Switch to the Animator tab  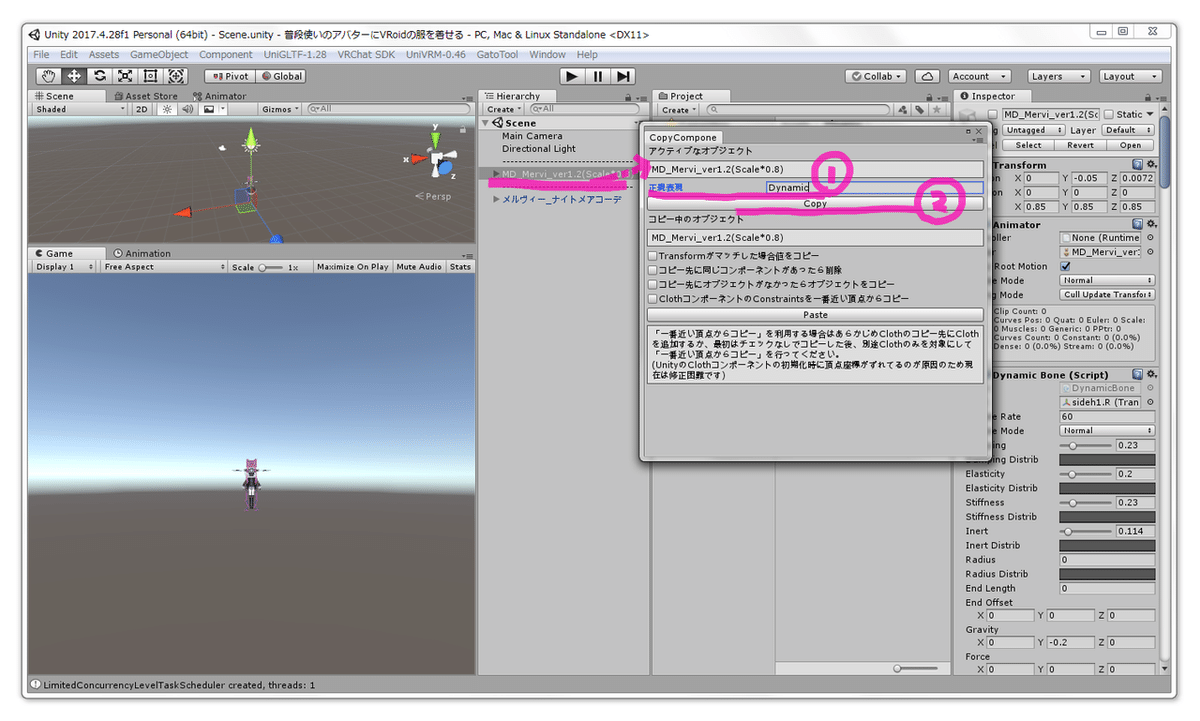point(219,96)
